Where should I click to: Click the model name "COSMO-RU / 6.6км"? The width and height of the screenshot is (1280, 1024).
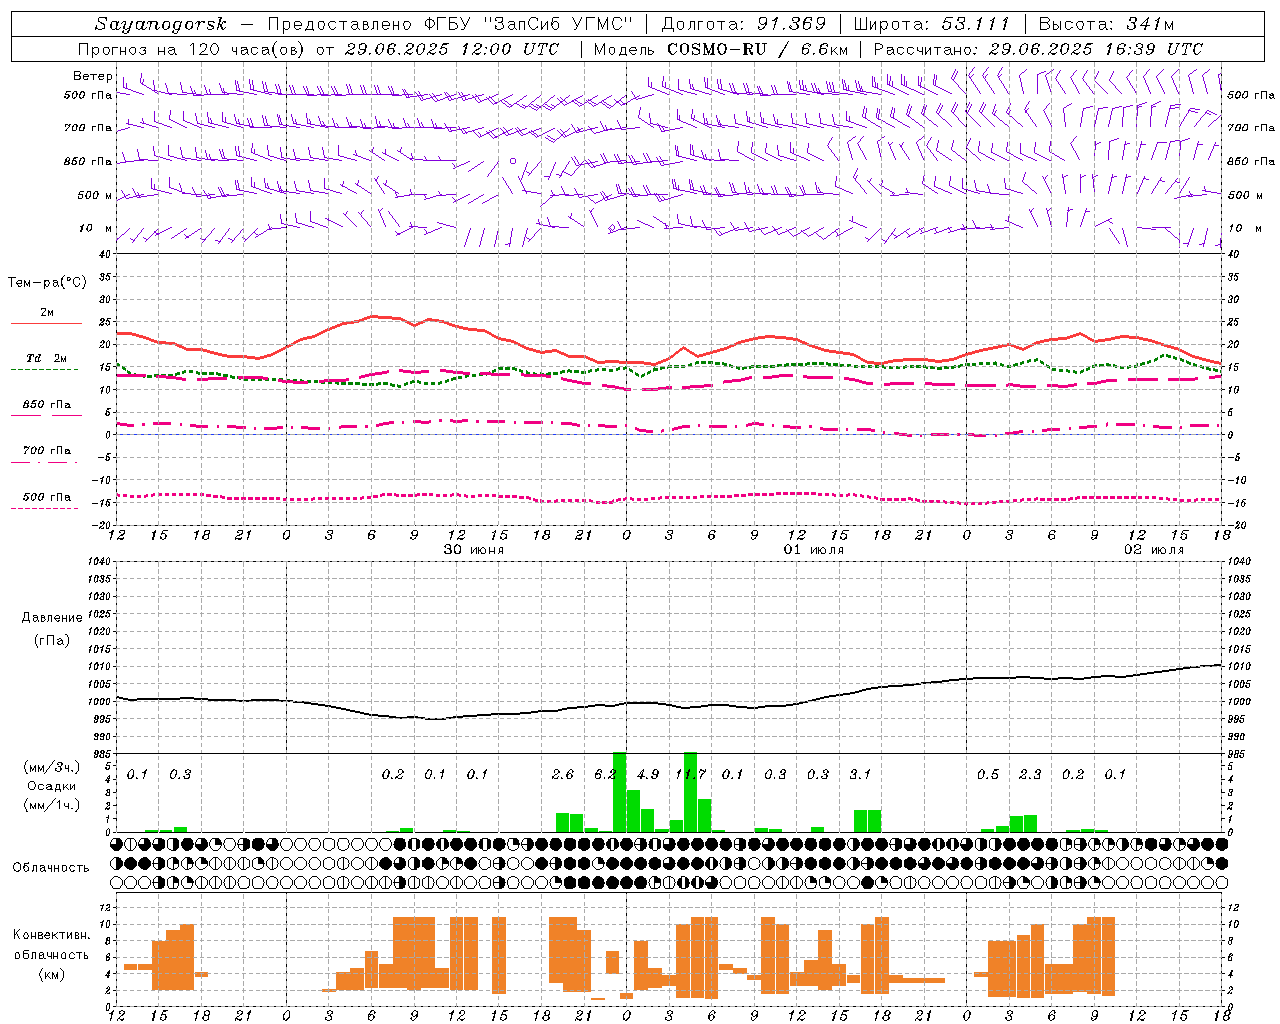pyautogui.click(x=758, y=49)
